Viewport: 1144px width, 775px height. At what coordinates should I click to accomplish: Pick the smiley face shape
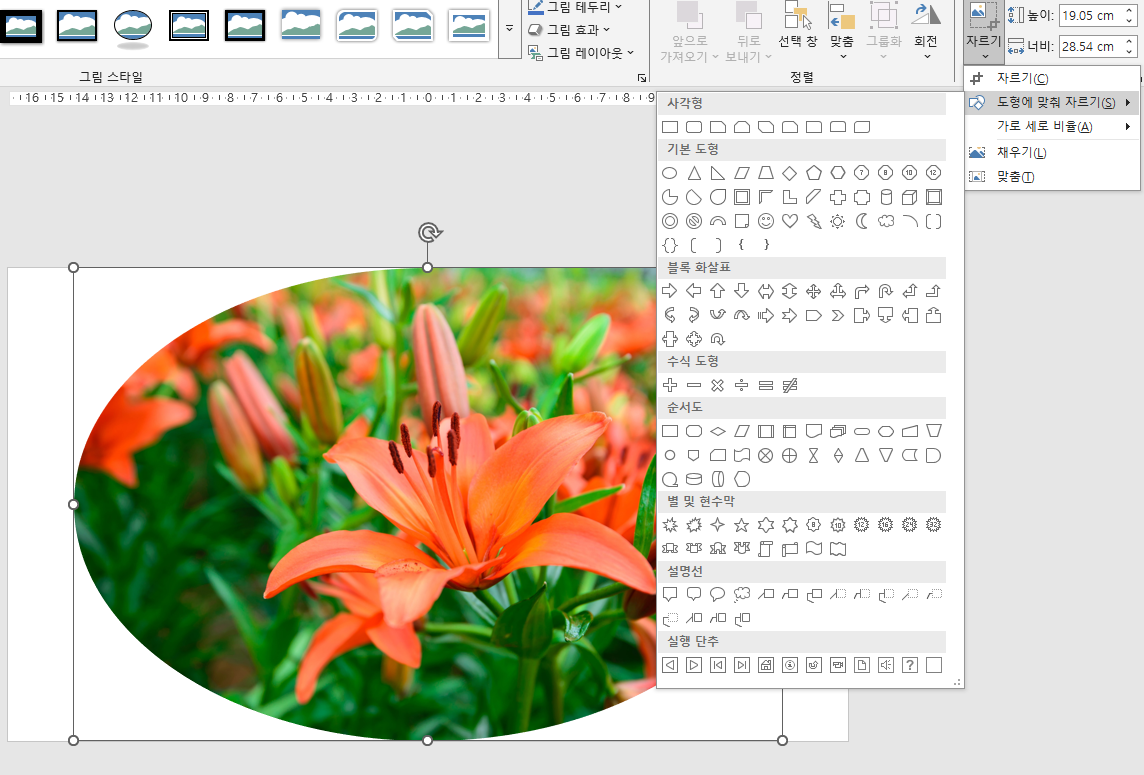pos(765,221)
